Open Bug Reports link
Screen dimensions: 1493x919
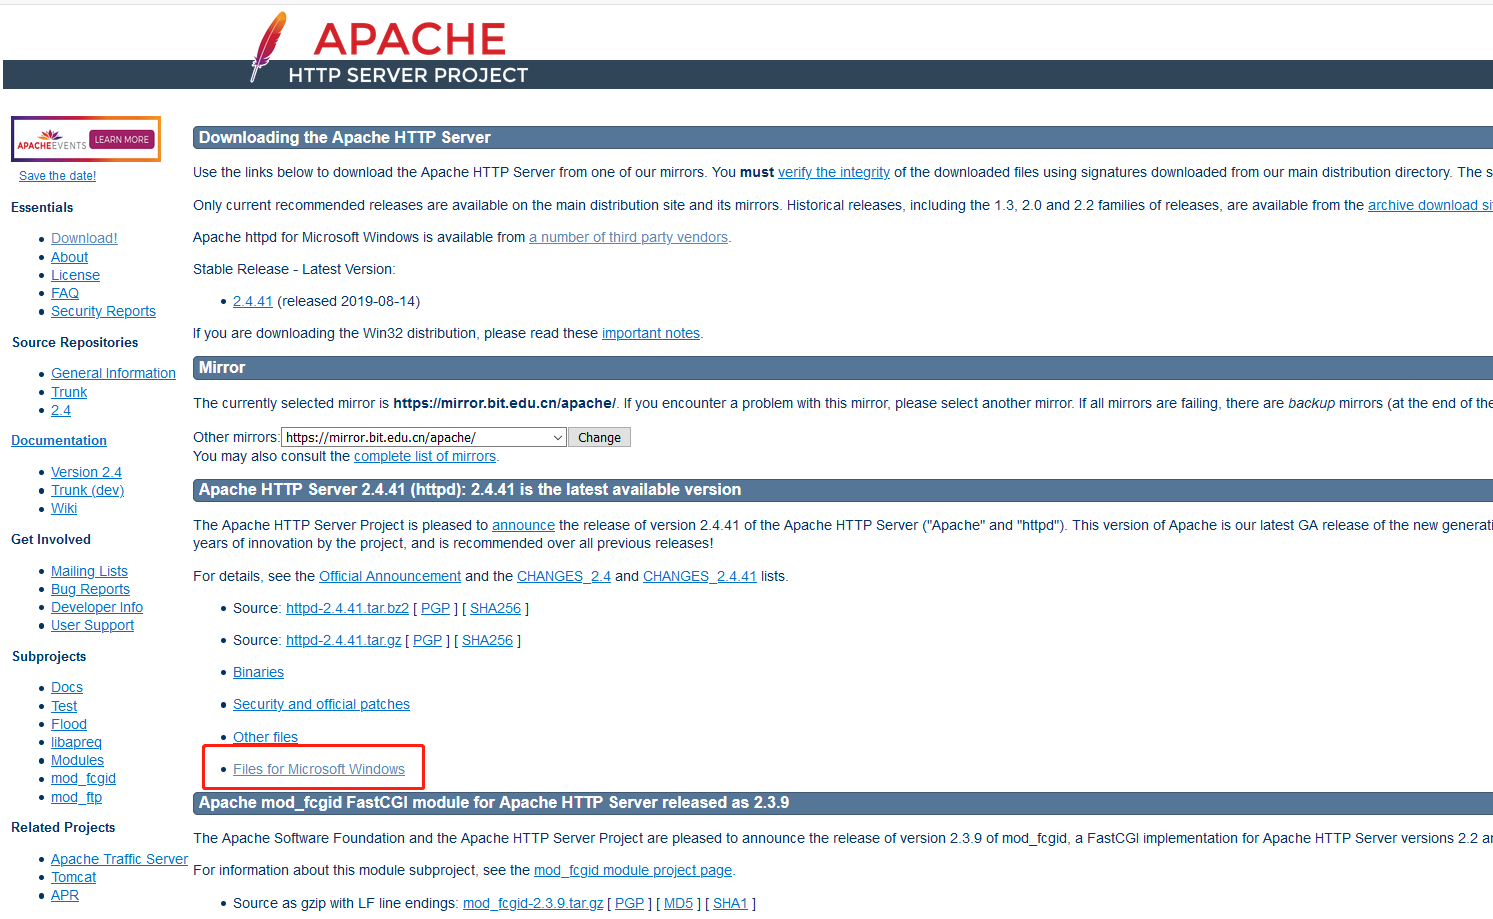click(x=90, y=589)
